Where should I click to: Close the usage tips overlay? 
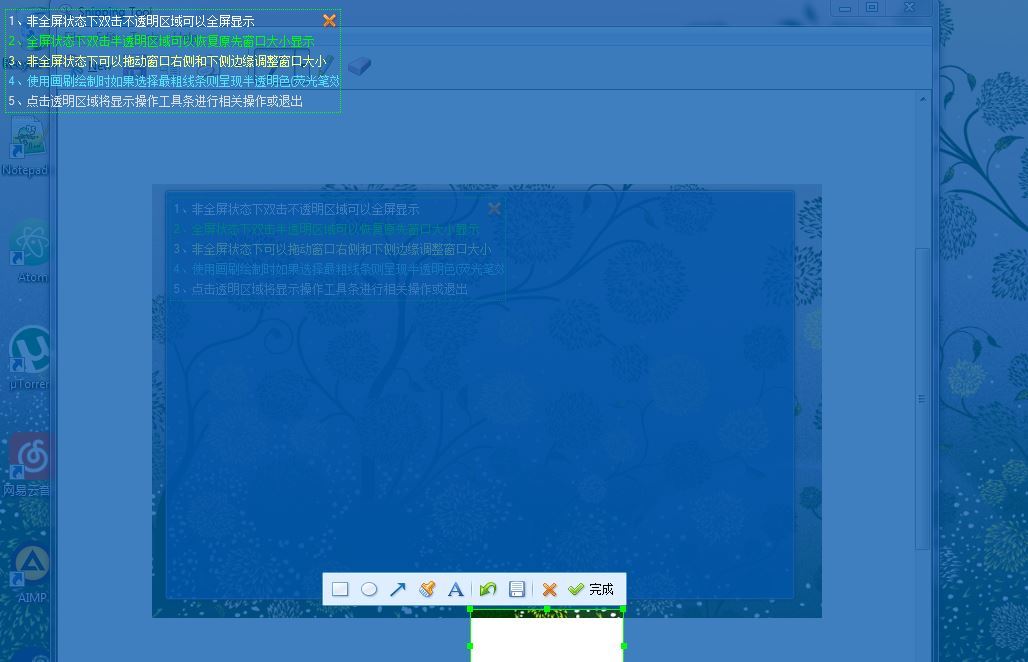point(329,20)
